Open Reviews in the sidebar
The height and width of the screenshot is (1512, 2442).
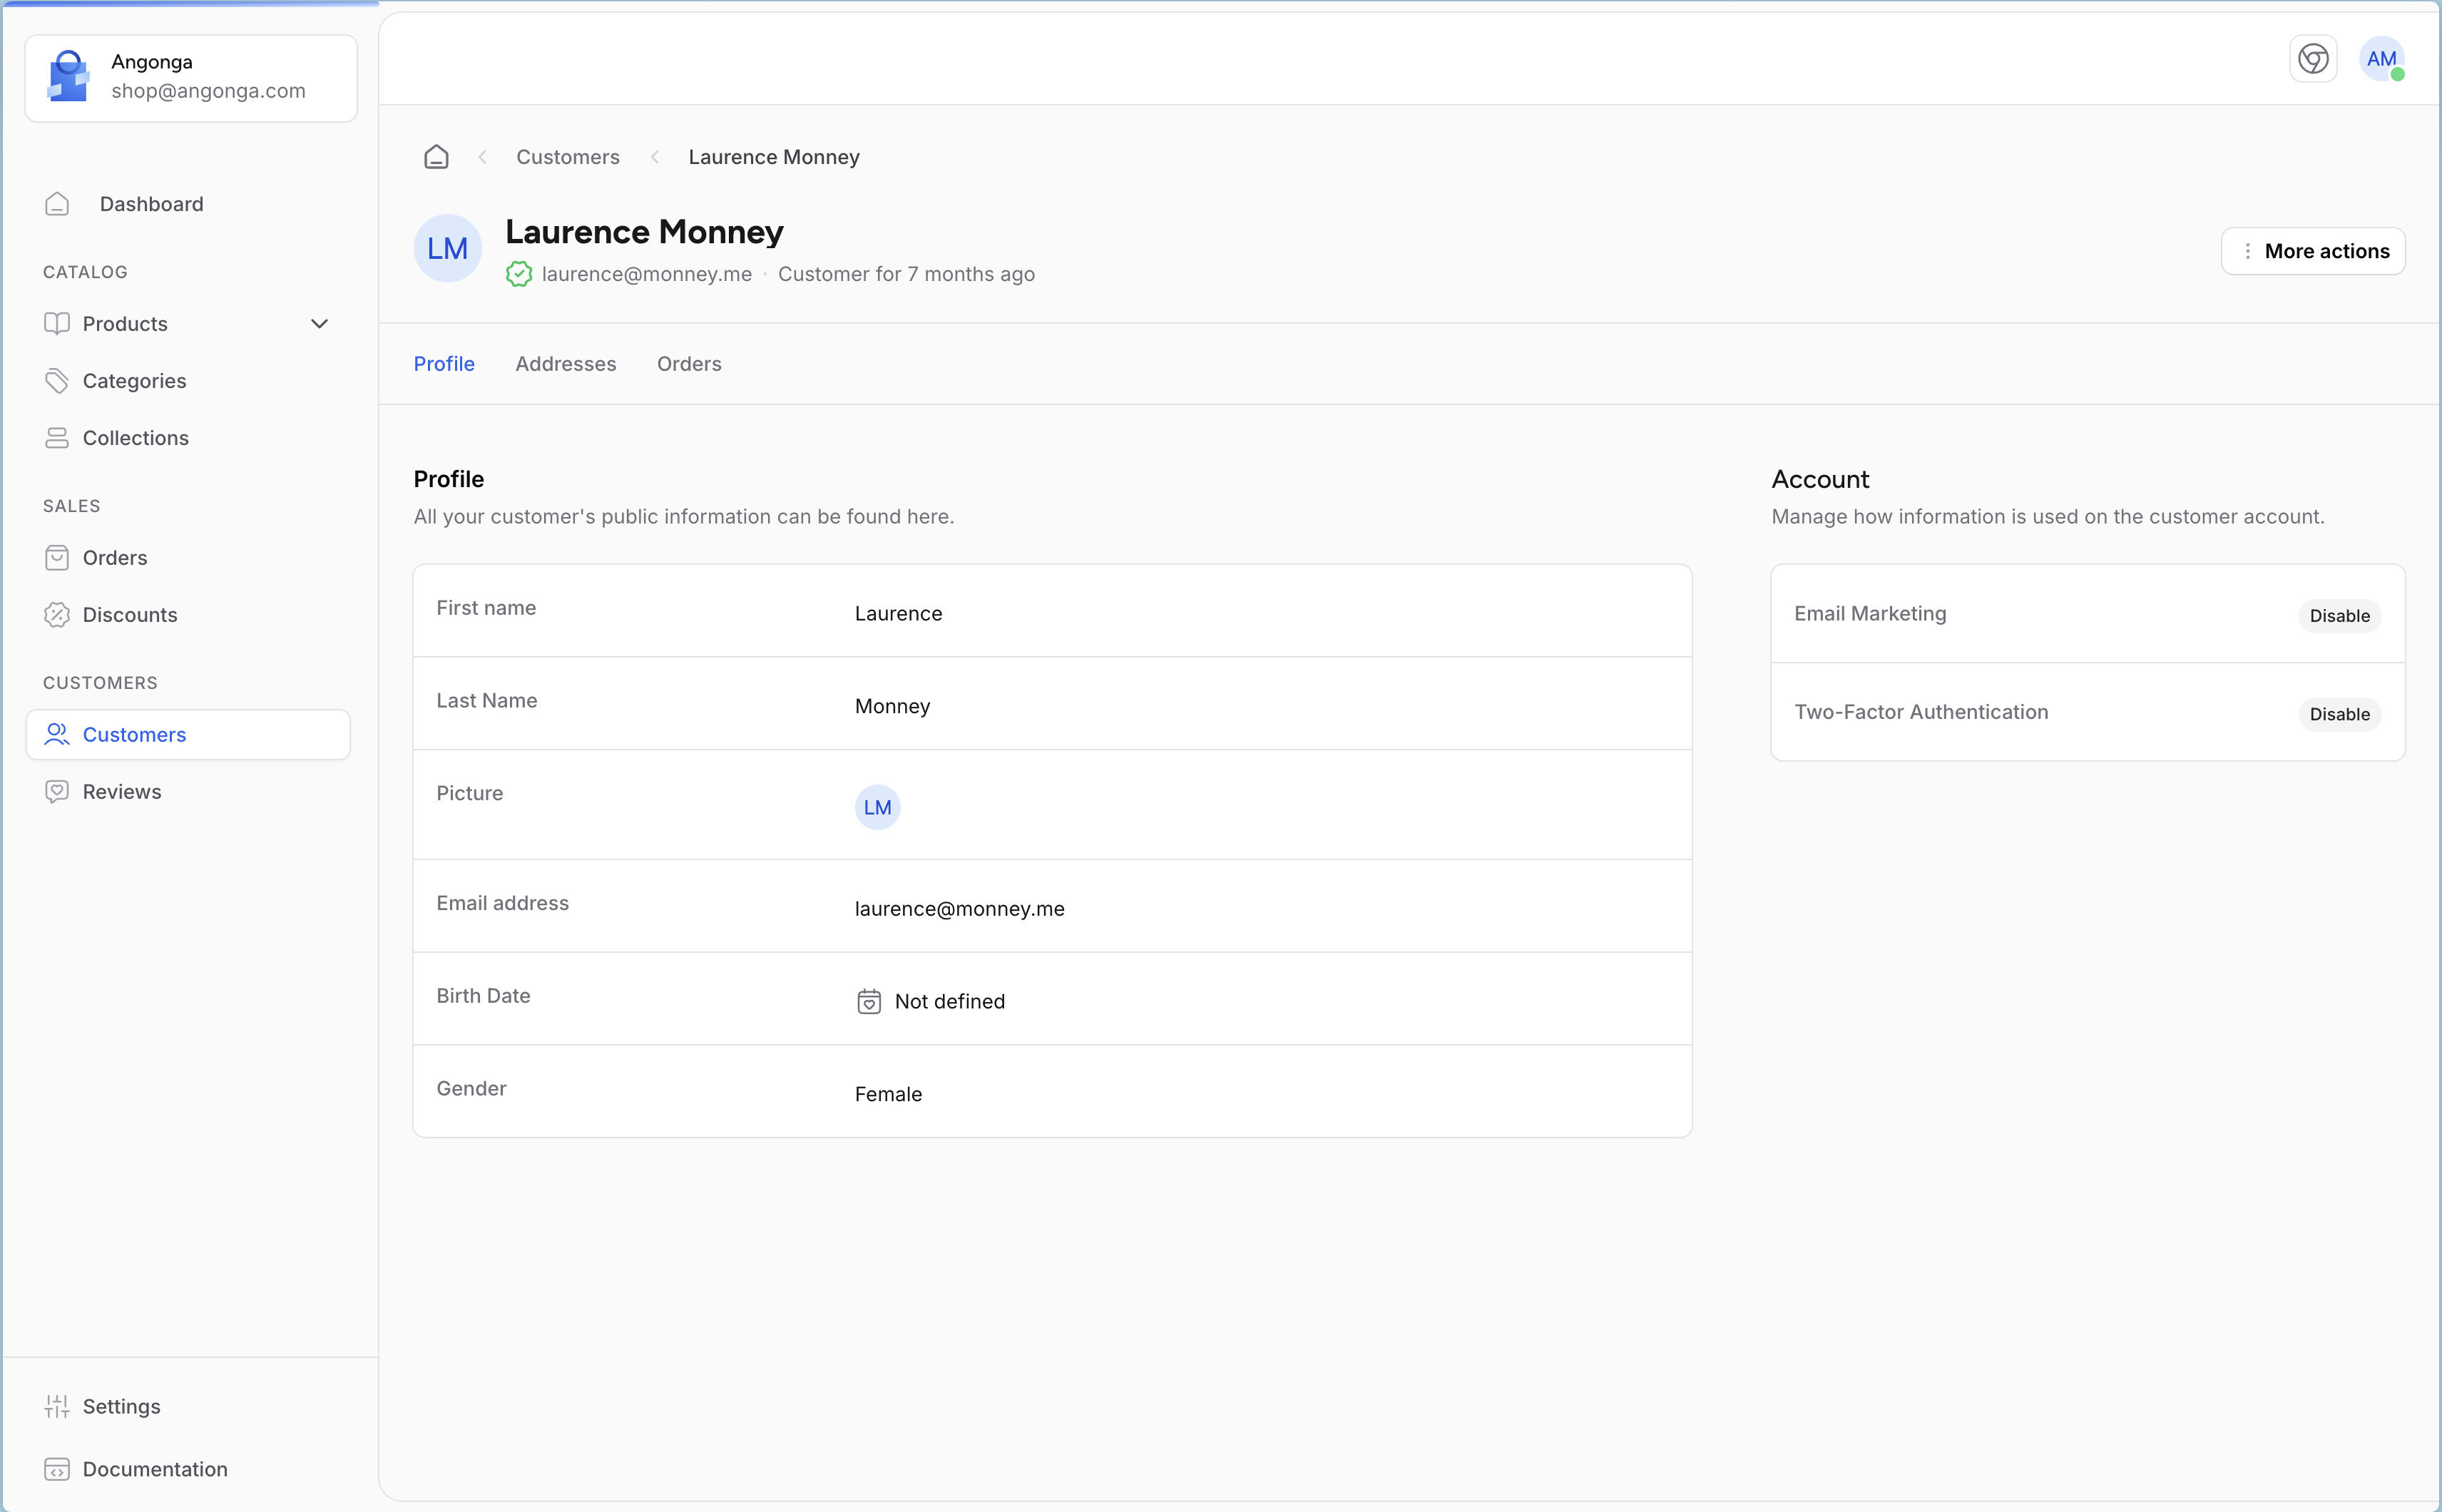click(x=121, y=792)
